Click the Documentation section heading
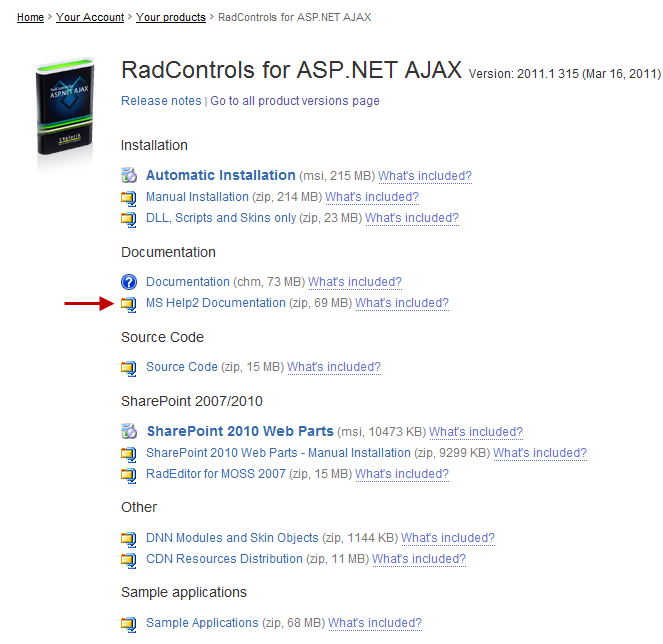This screenshot has width=663, height=644. [x=168, y=252]
